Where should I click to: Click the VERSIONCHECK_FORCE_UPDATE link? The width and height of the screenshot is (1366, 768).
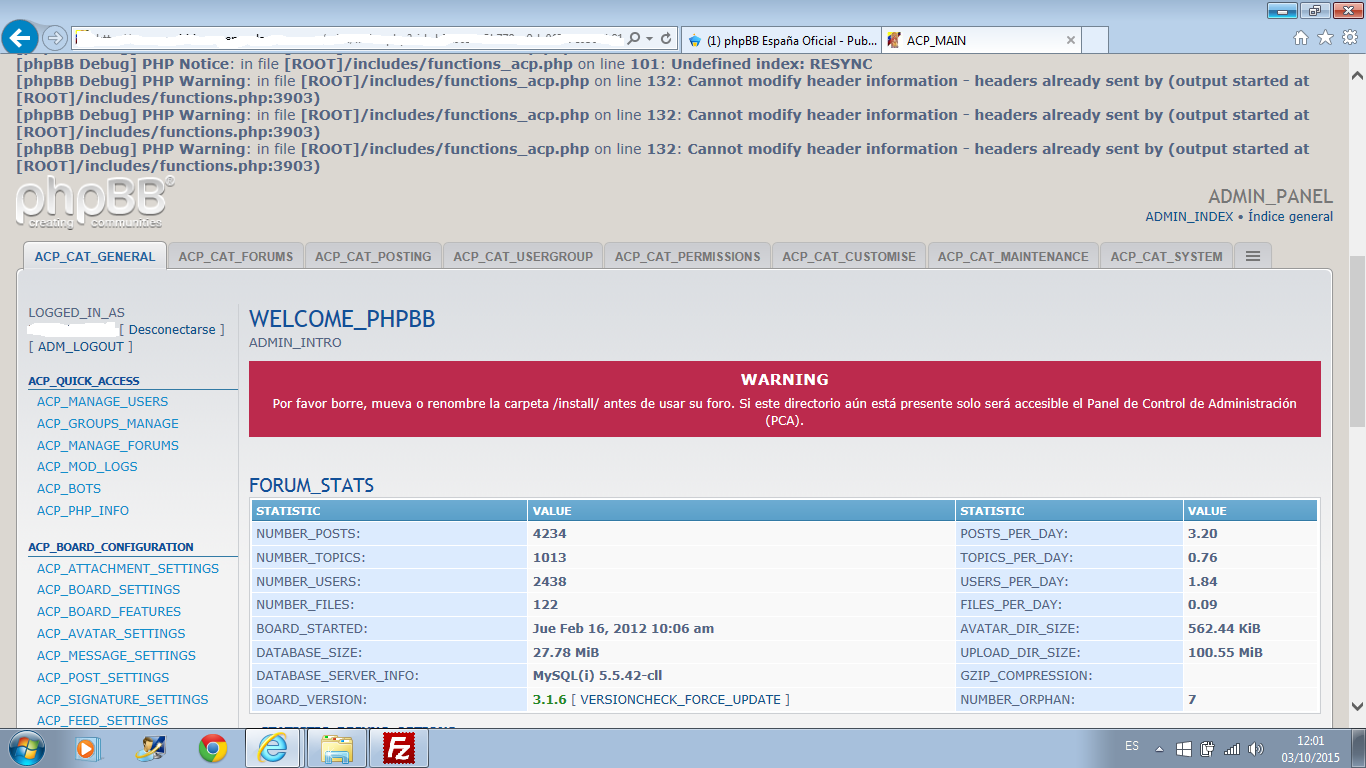[x=680, y=700]
